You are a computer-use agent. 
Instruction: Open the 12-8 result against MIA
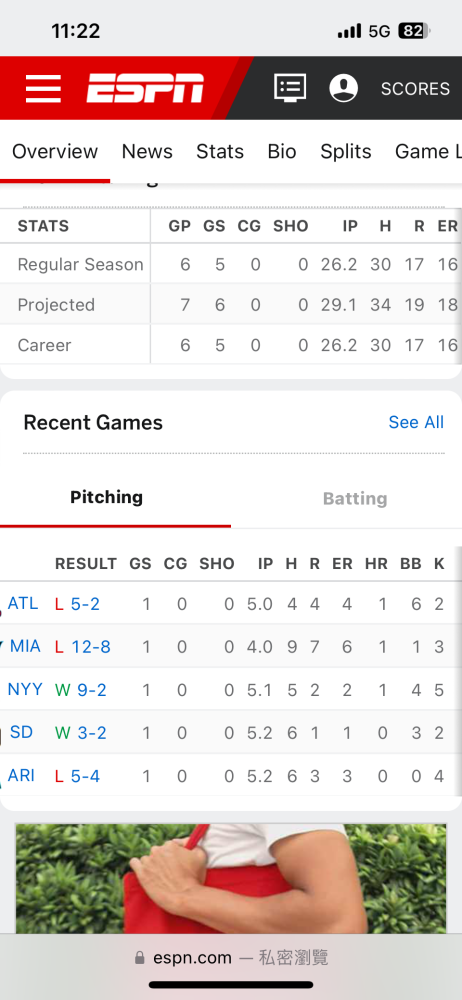(91, 647)
